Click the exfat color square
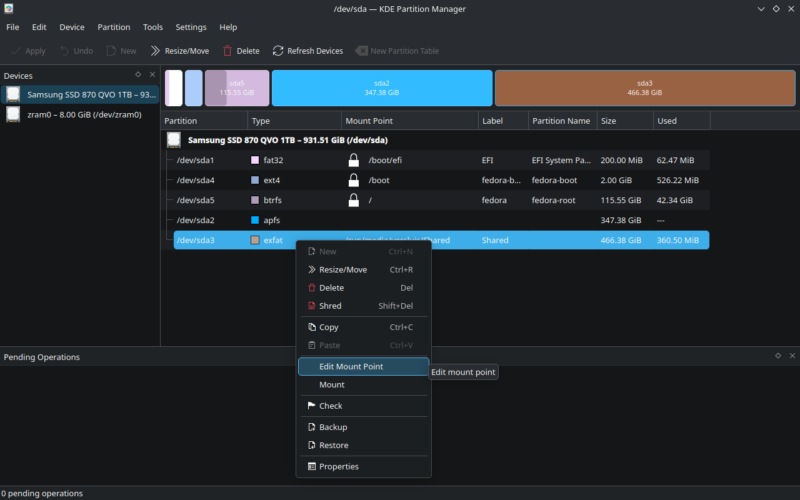Screen dimensions: 800x500 pyautogui.click(x=255, y=240)
